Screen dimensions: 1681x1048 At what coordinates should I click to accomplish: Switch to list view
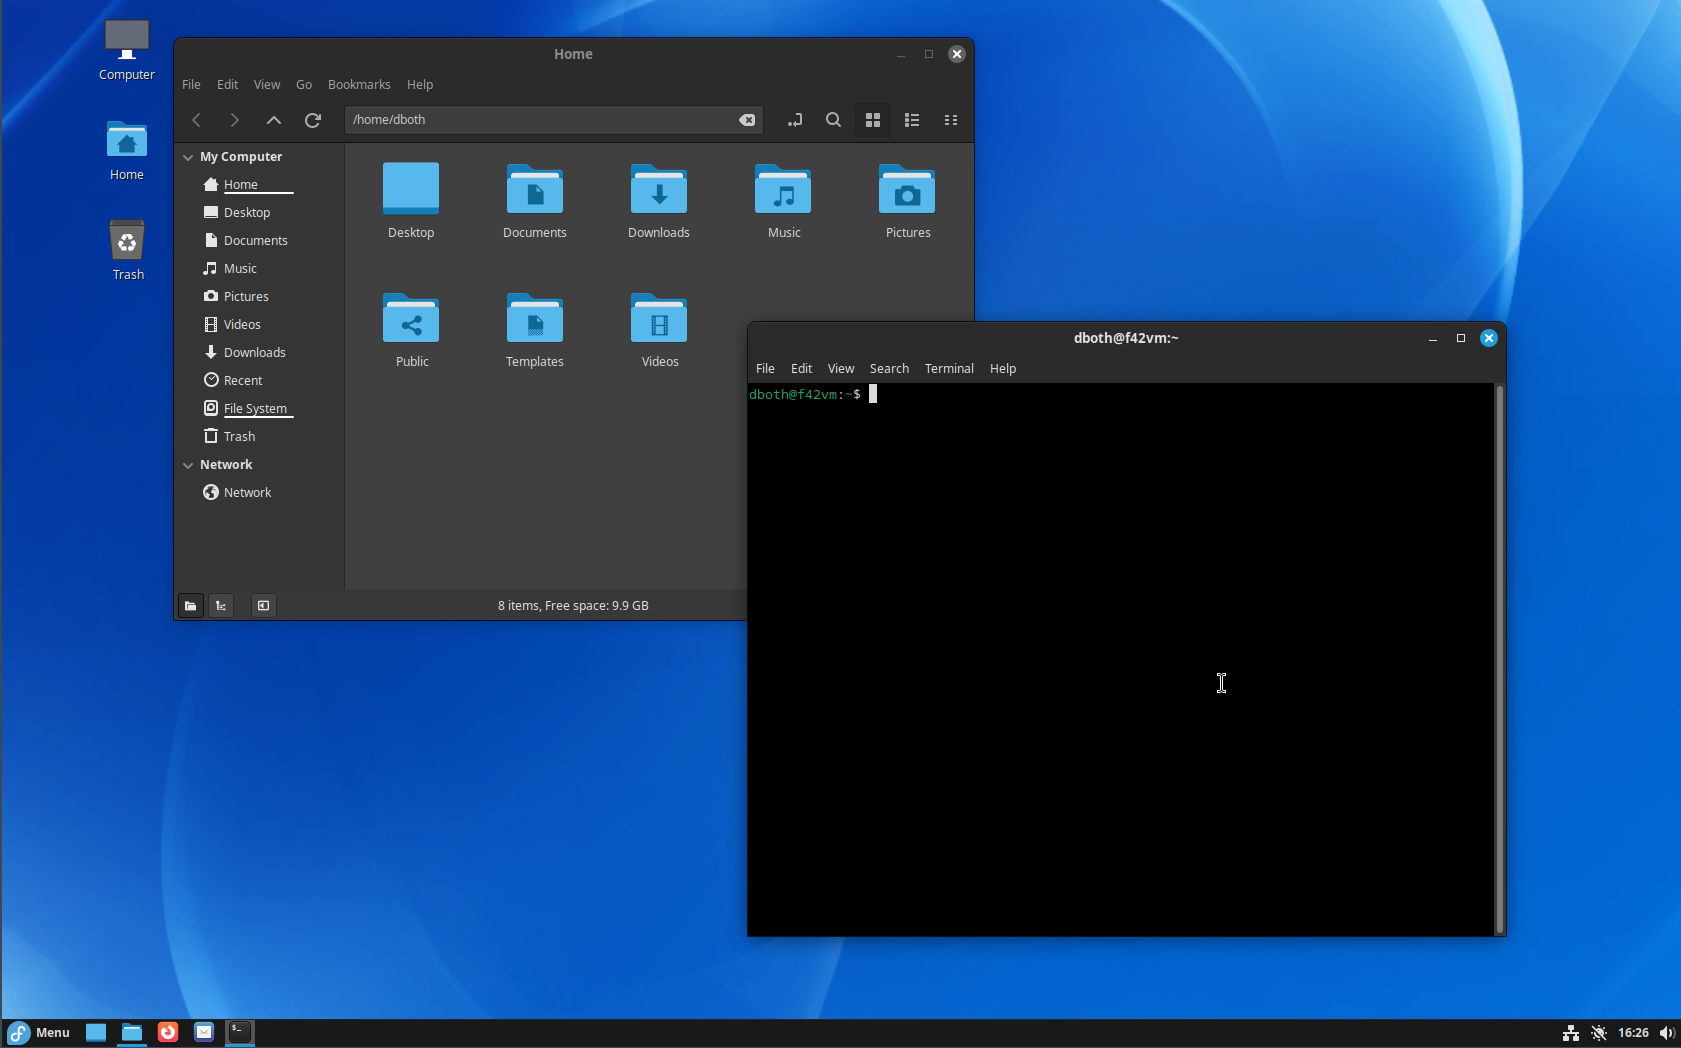pos(912,120)
